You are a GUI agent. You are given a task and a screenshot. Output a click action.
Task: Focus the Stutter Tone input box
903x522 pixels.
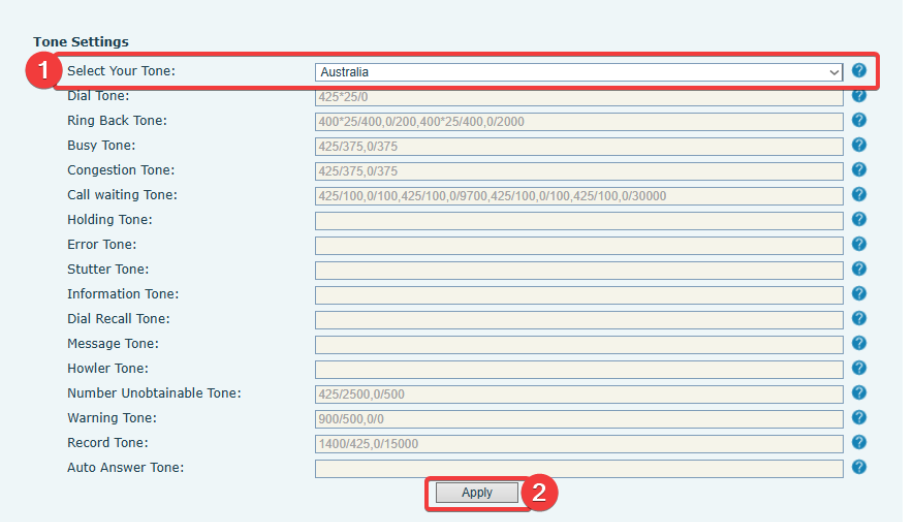[x=579, y=270]
